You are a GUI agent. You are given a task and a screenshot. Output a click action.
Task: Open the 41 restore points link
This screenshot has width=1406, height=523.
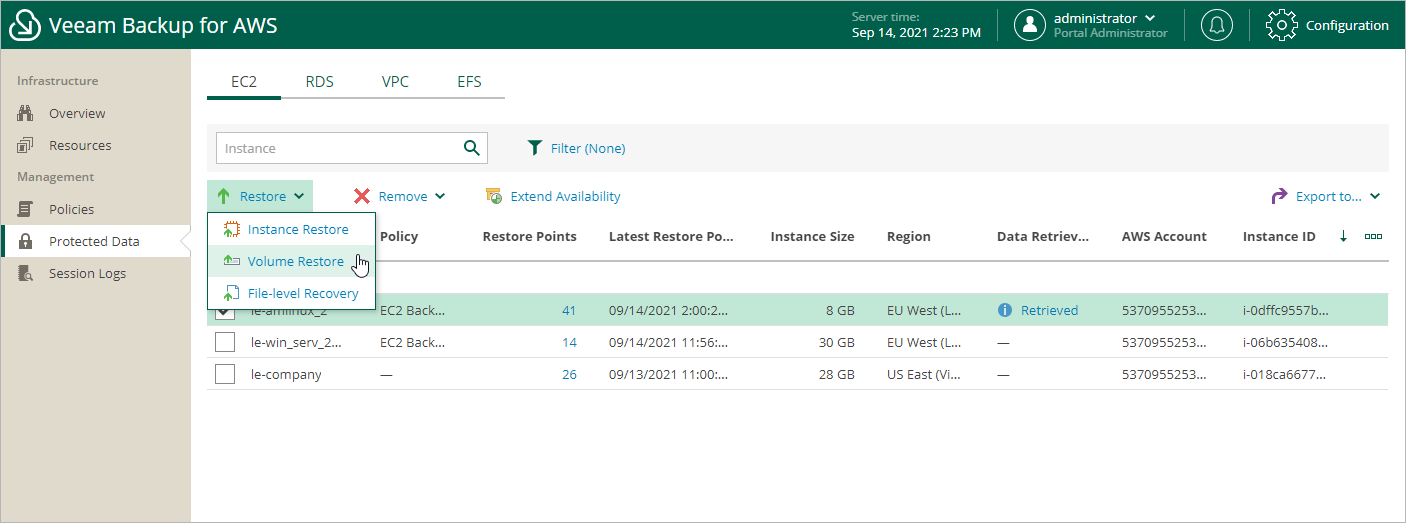pos(569,310)
